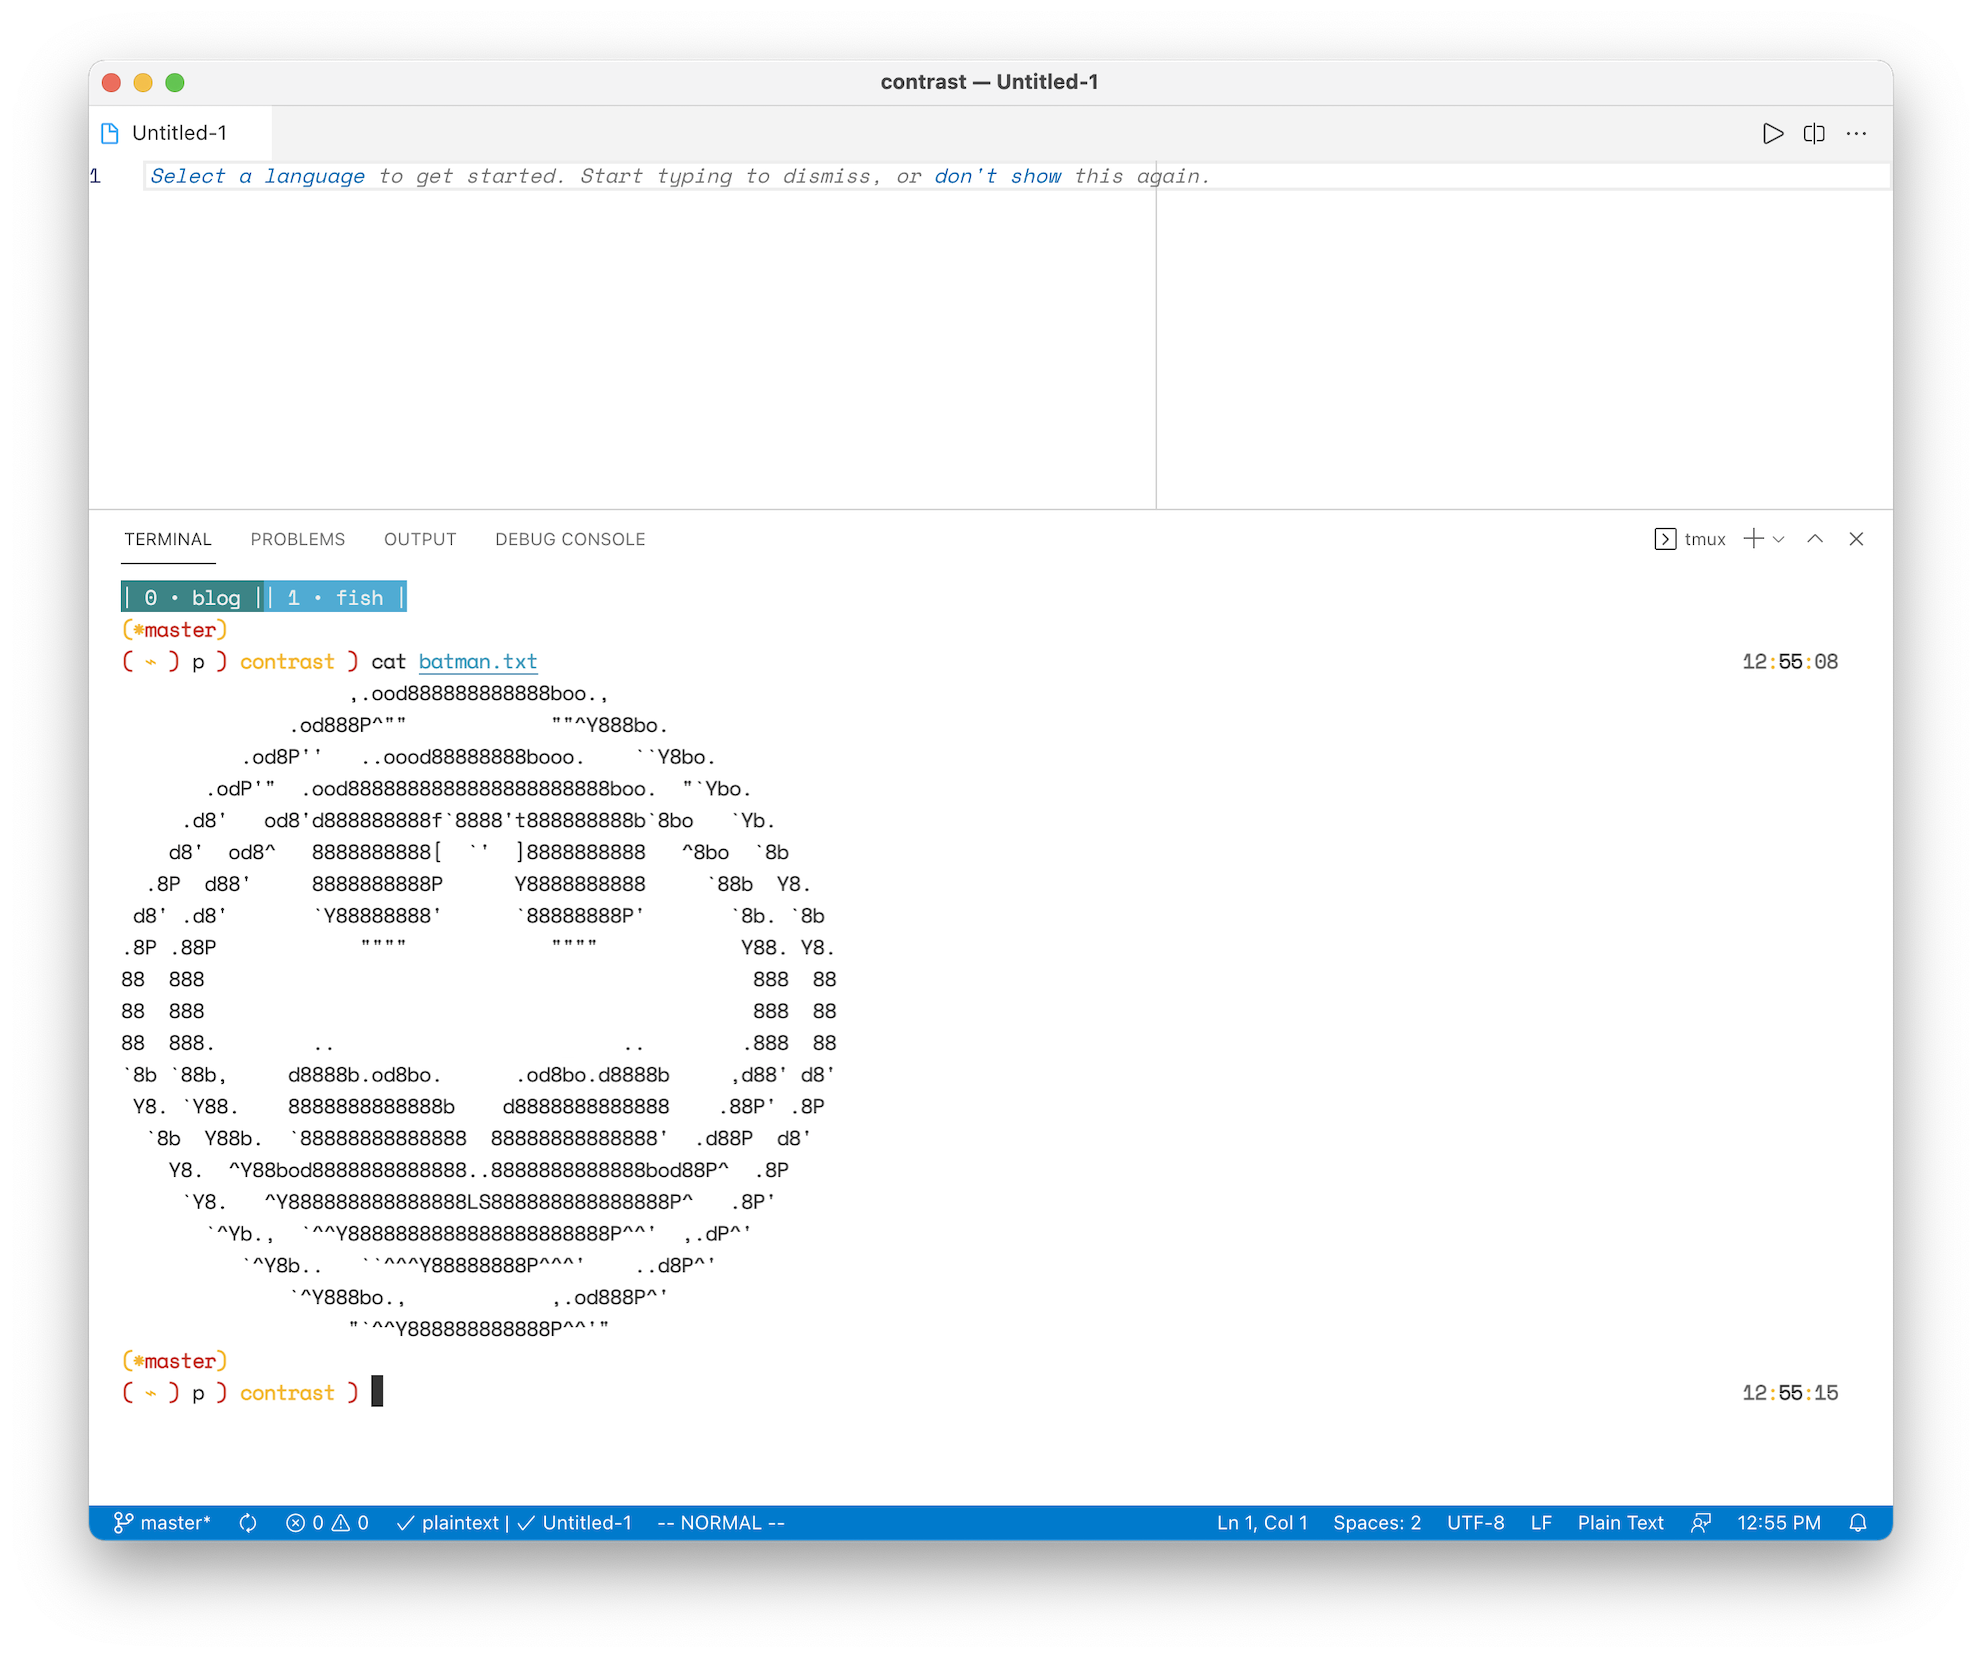The height and width of the screenshot is (1658, 1982).
Task: Click the 'Select a language' link
Action: [257, 176]
